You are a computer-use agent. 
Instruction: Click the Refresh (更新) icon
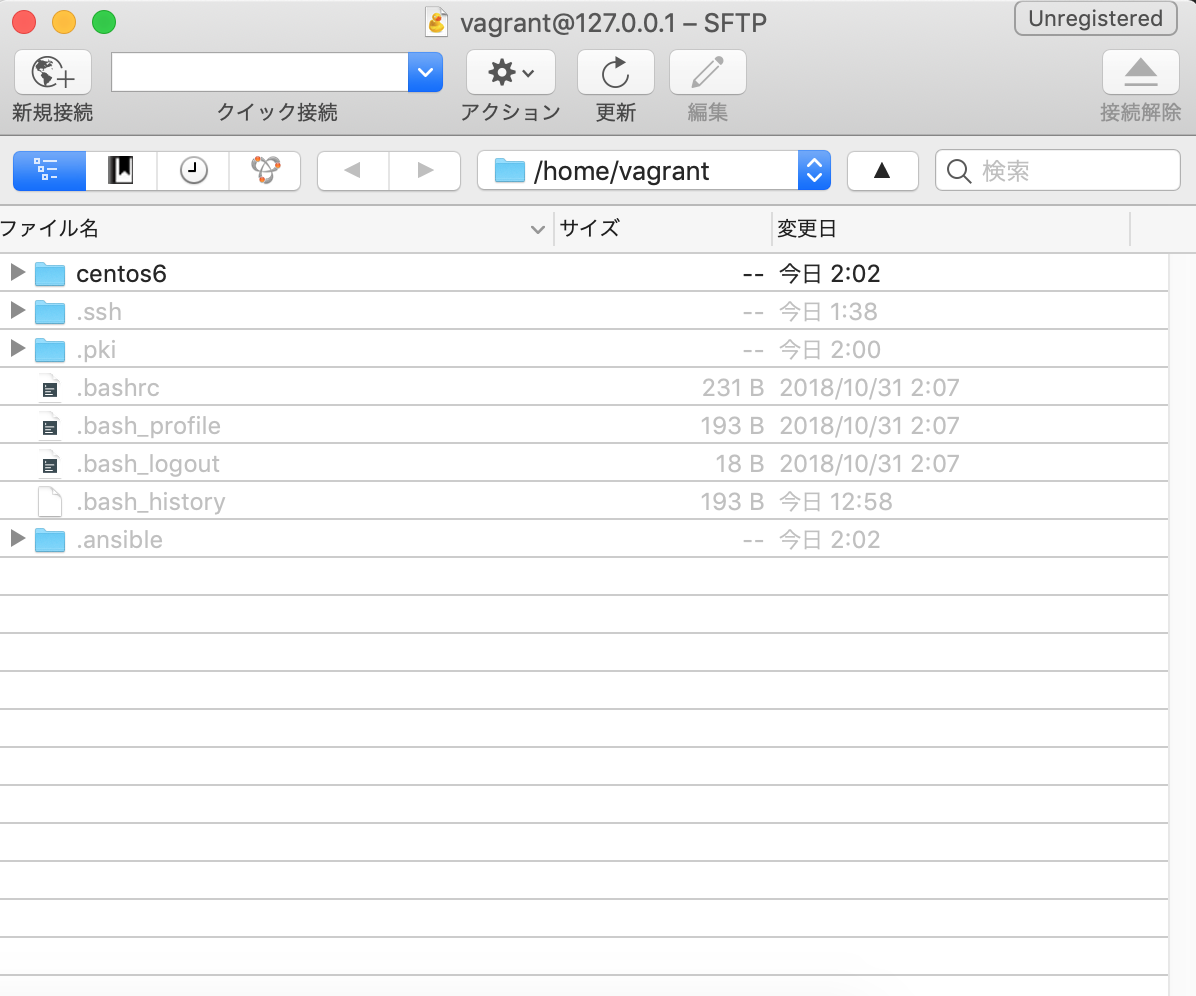point(615,73)
